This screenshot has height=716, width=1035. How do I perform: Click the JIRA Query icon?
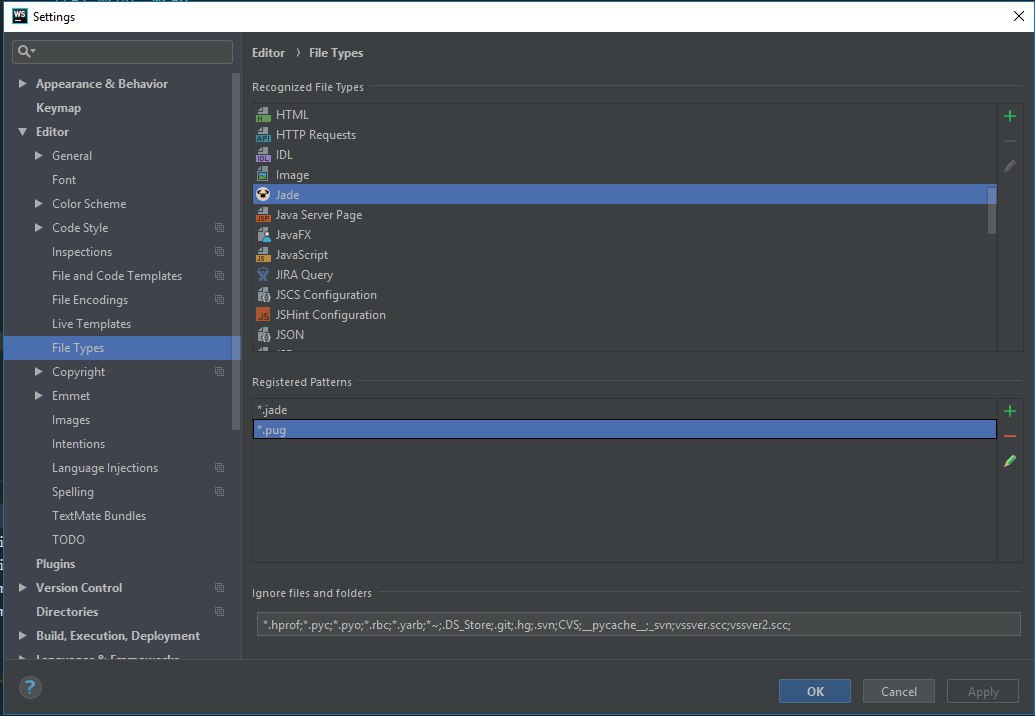tap(263, 275)
